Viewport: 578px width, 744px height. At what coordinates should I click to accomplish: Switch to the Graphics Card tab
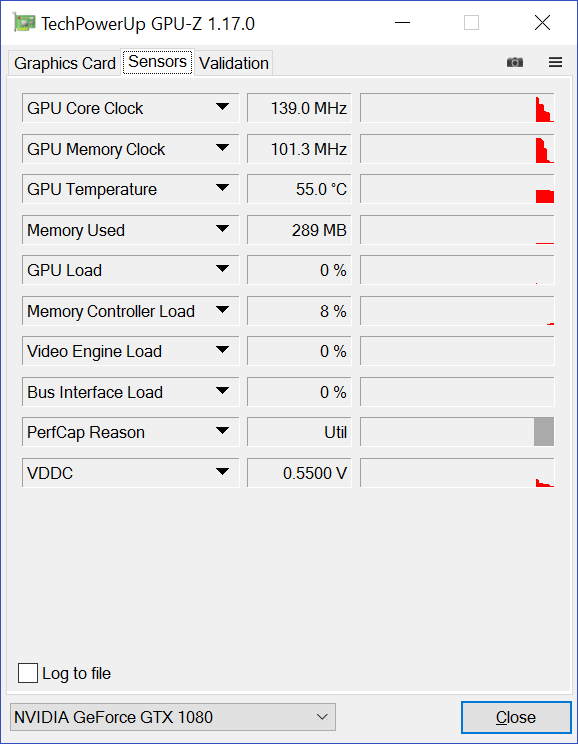click(65, 63)
